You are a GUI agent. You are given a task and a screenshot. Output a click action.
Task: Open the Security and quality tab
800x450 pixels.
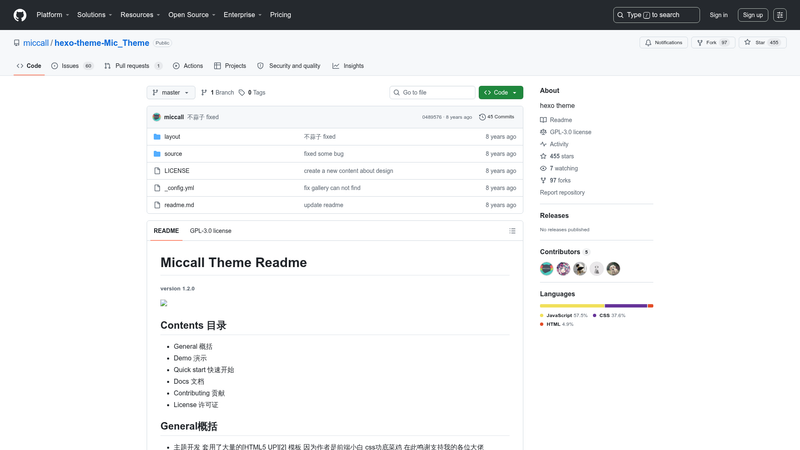pyautogui.click(x=289, y=66)
